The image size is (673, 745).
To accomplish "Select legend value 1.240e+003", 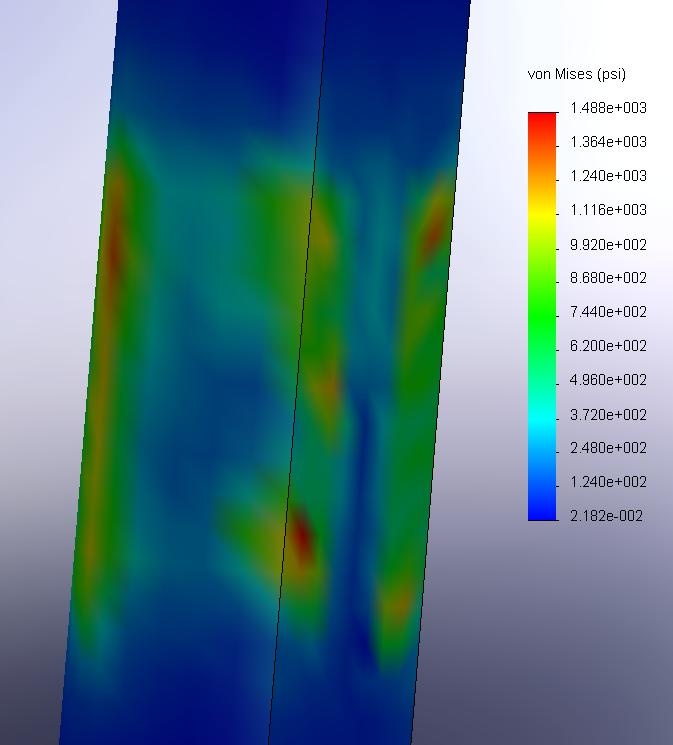I will click(x=608, y=176).
